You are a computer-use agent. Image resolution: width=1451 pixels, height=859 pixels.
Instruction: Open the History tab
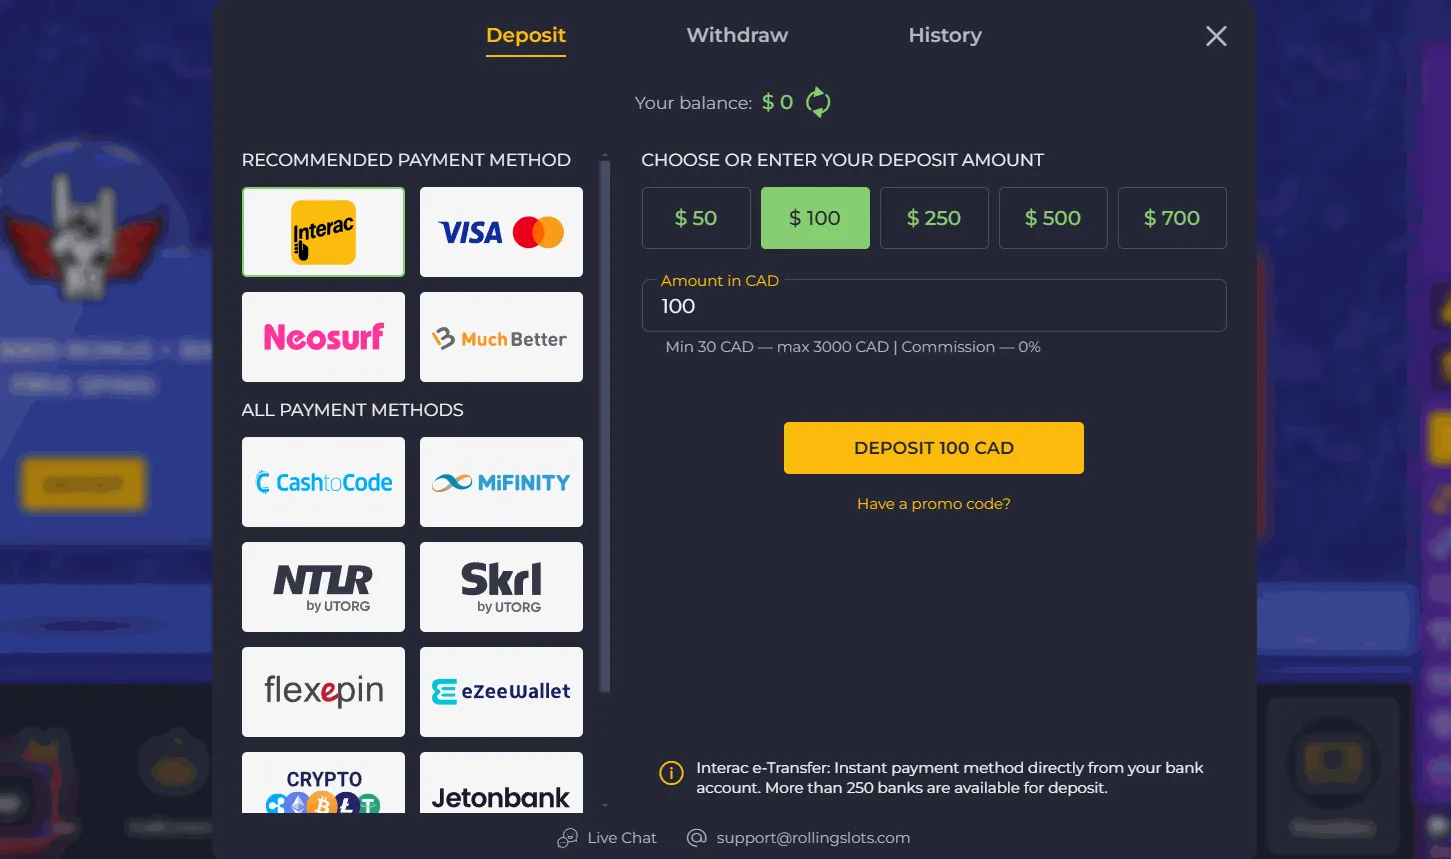[x=945, y=35]
